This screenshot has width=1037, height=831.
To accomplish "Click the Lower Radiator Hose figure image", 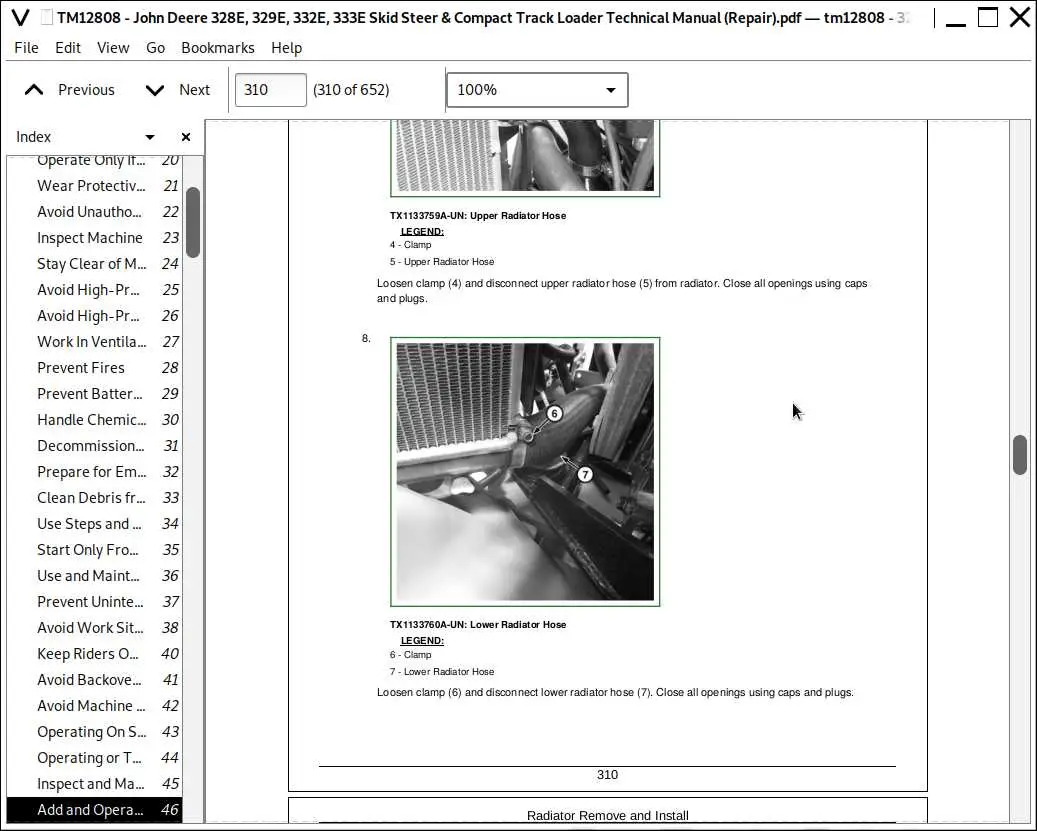I will (525, 471).
